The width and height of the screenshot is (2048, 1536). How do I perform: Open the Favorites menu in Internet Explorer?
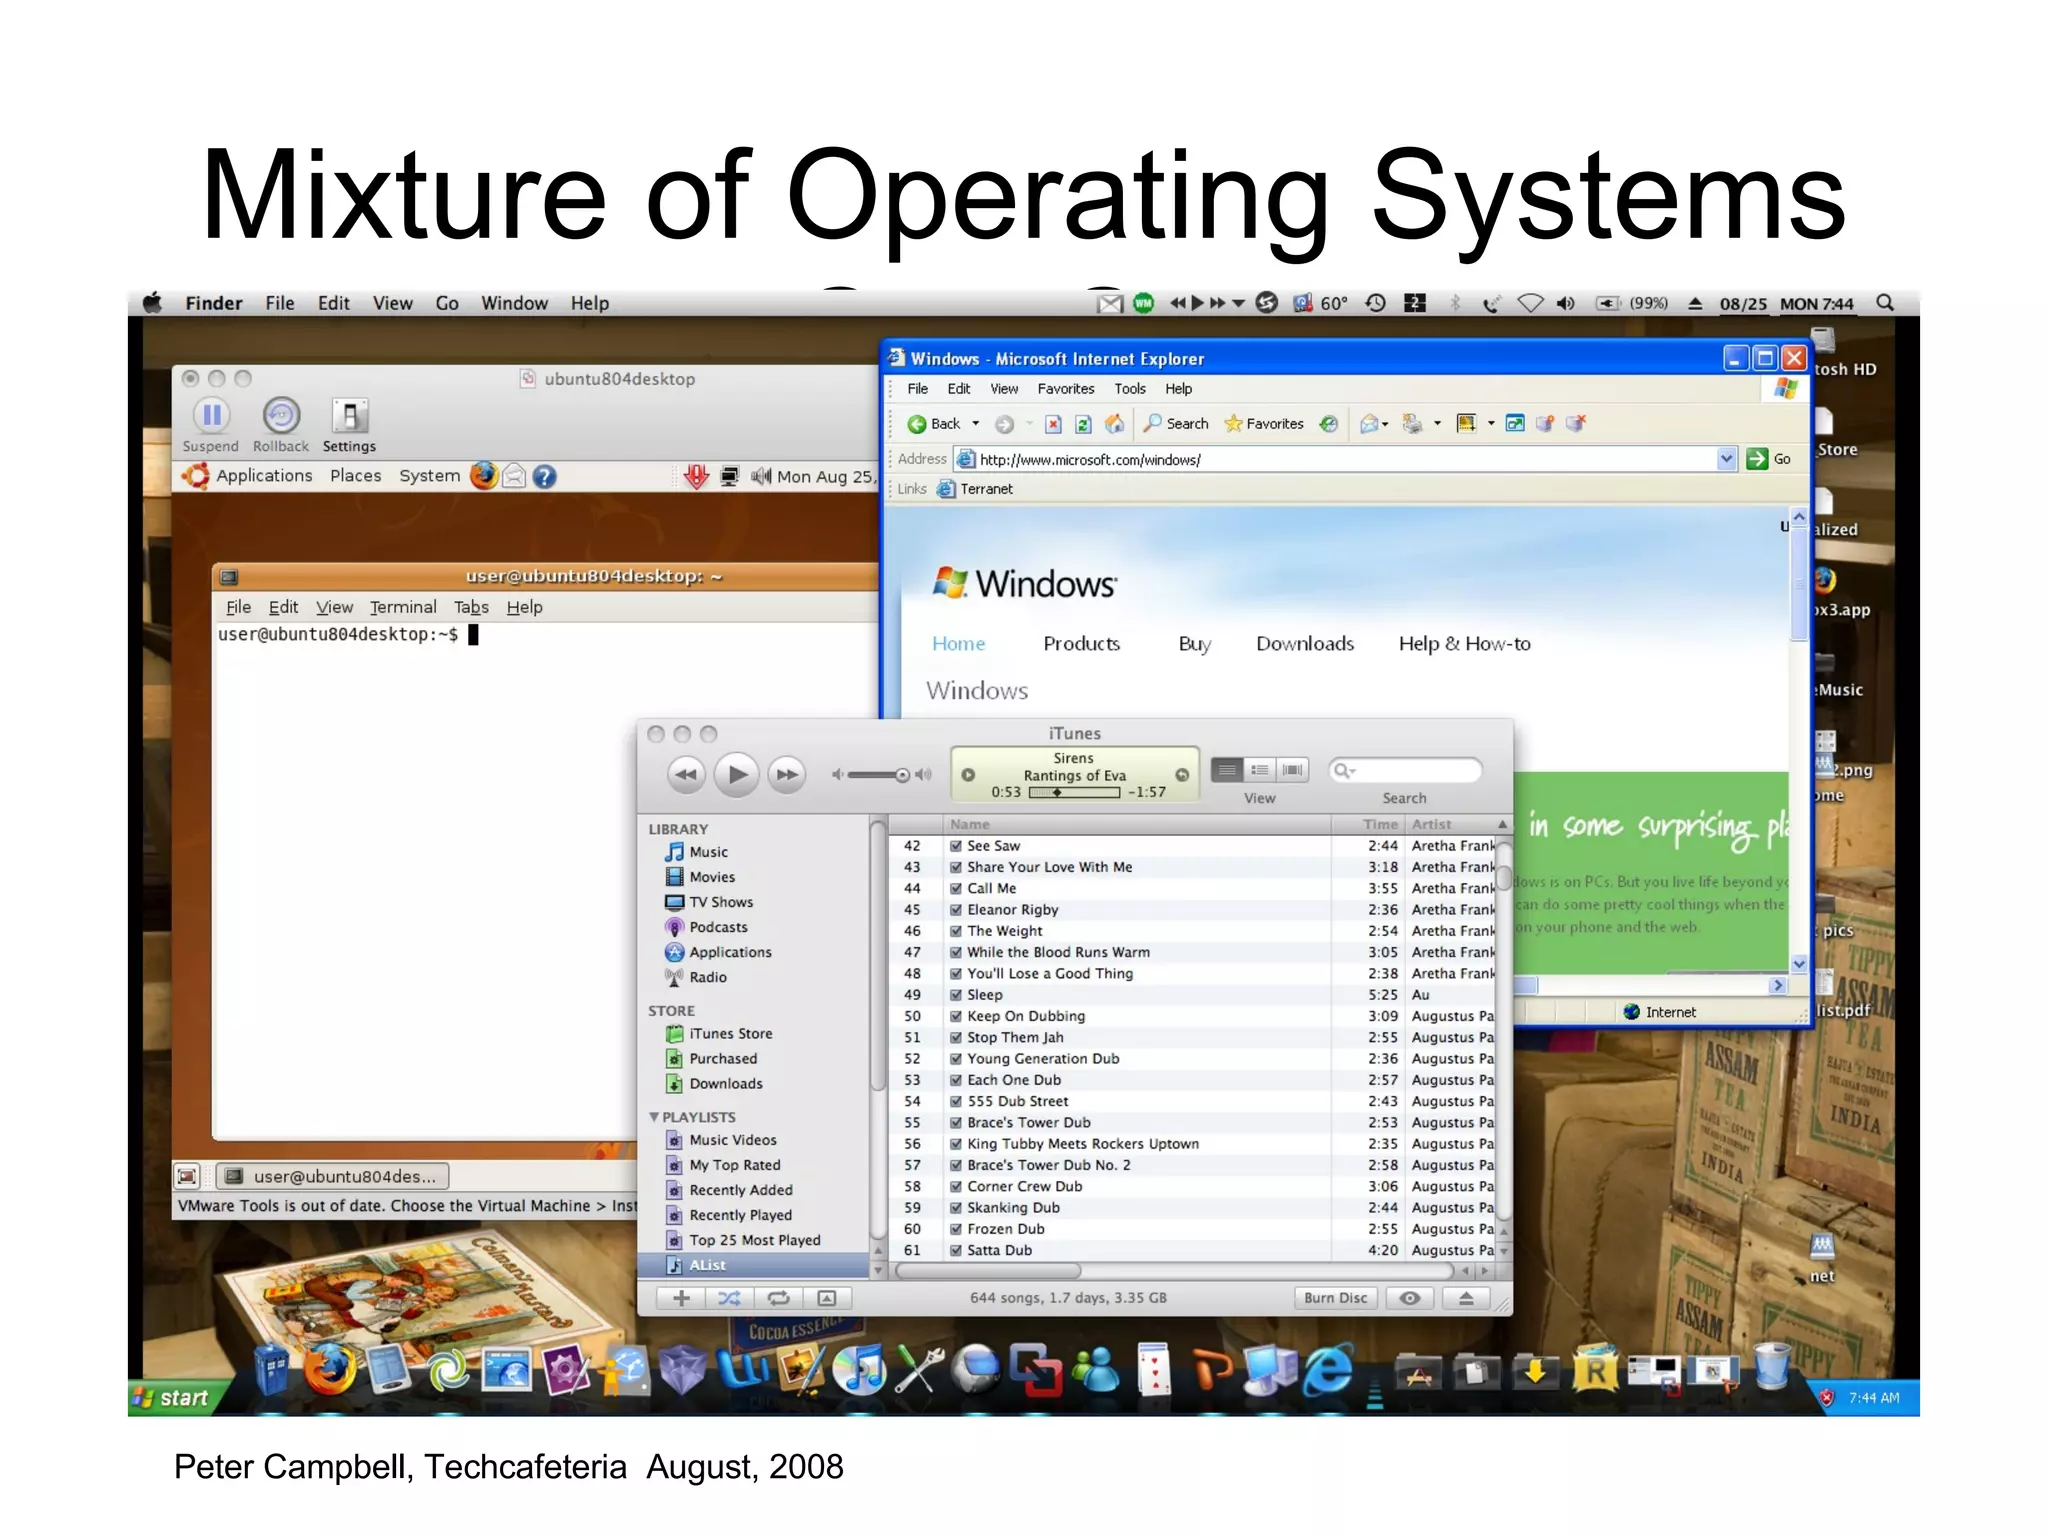coord(1066,389)
